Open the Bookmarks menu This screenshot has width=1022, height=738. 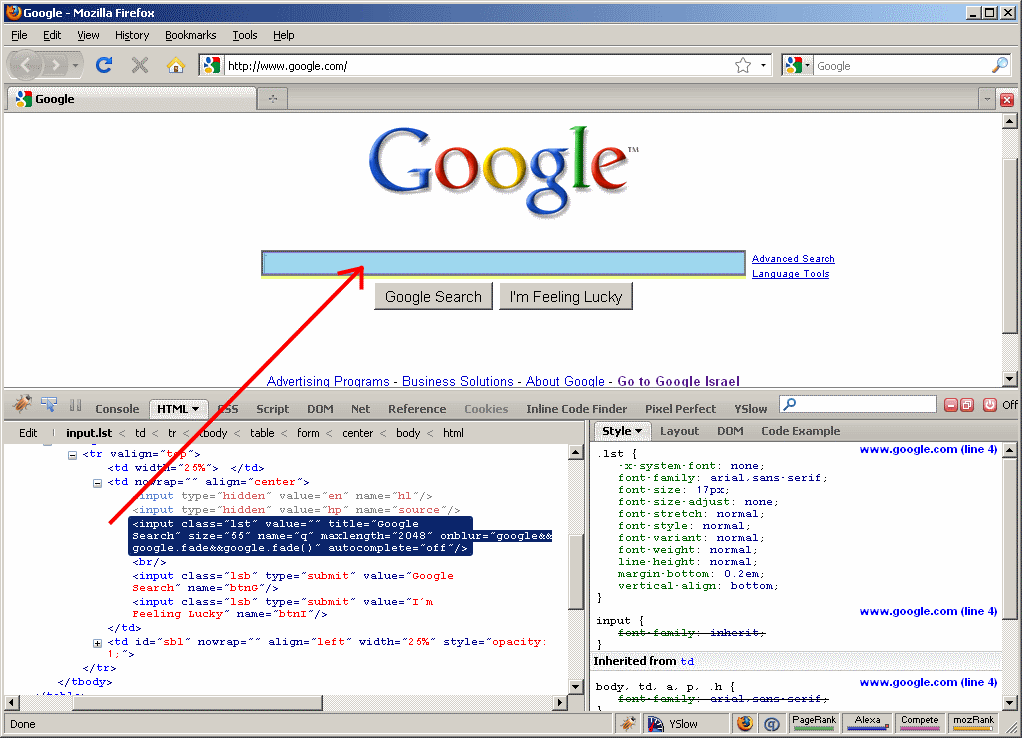(x=190, y=35)
